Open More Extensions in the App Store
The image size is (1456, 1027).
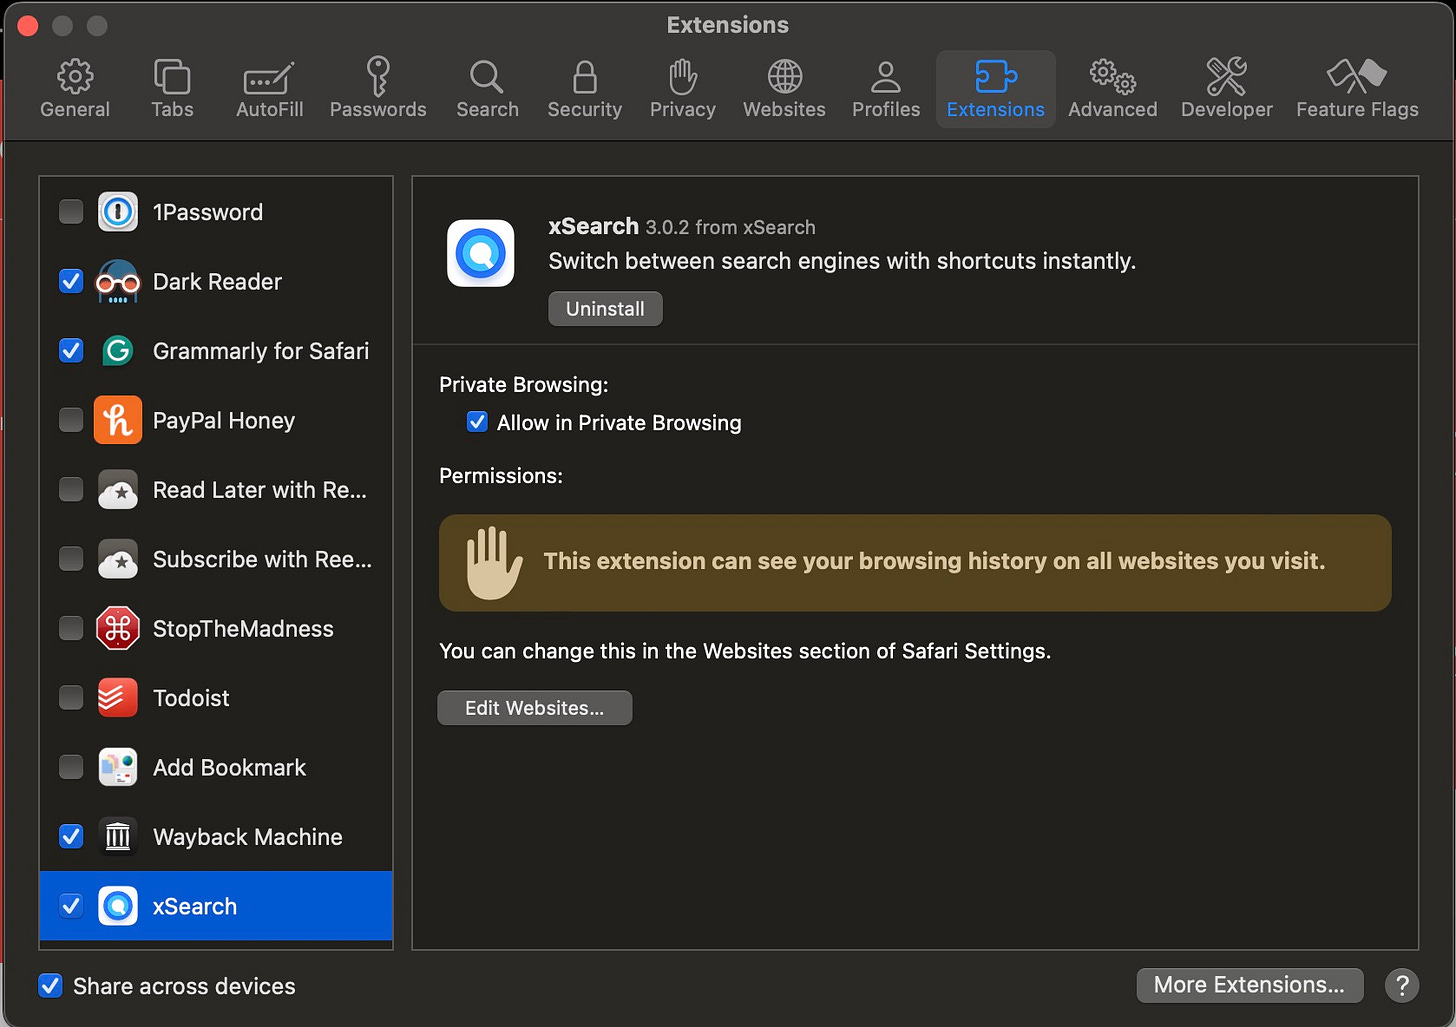tap(1249, 985)
